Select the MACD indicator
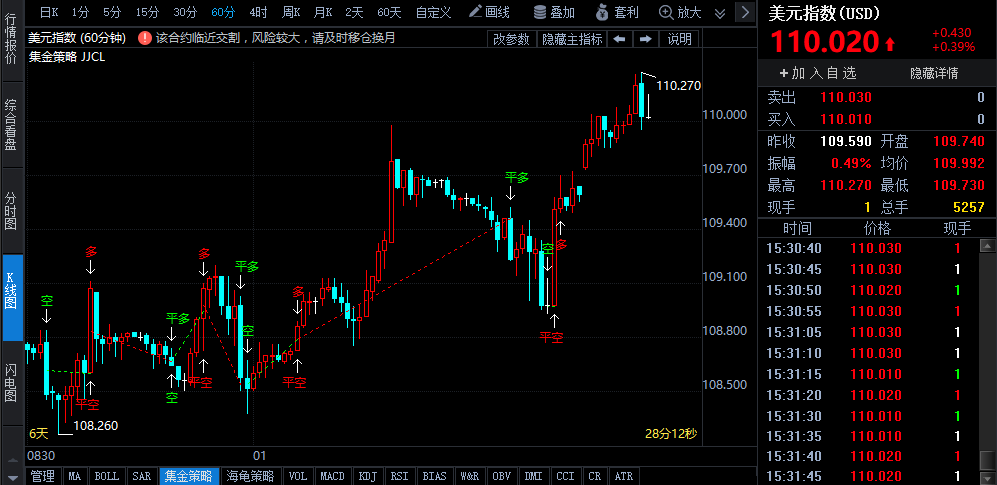Viewport: 997px width, 485px height. tap(333, 476)
